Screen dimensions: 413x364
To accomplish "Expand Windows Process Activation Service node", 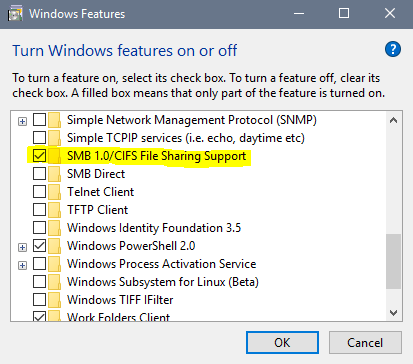I will coord(22,265).
